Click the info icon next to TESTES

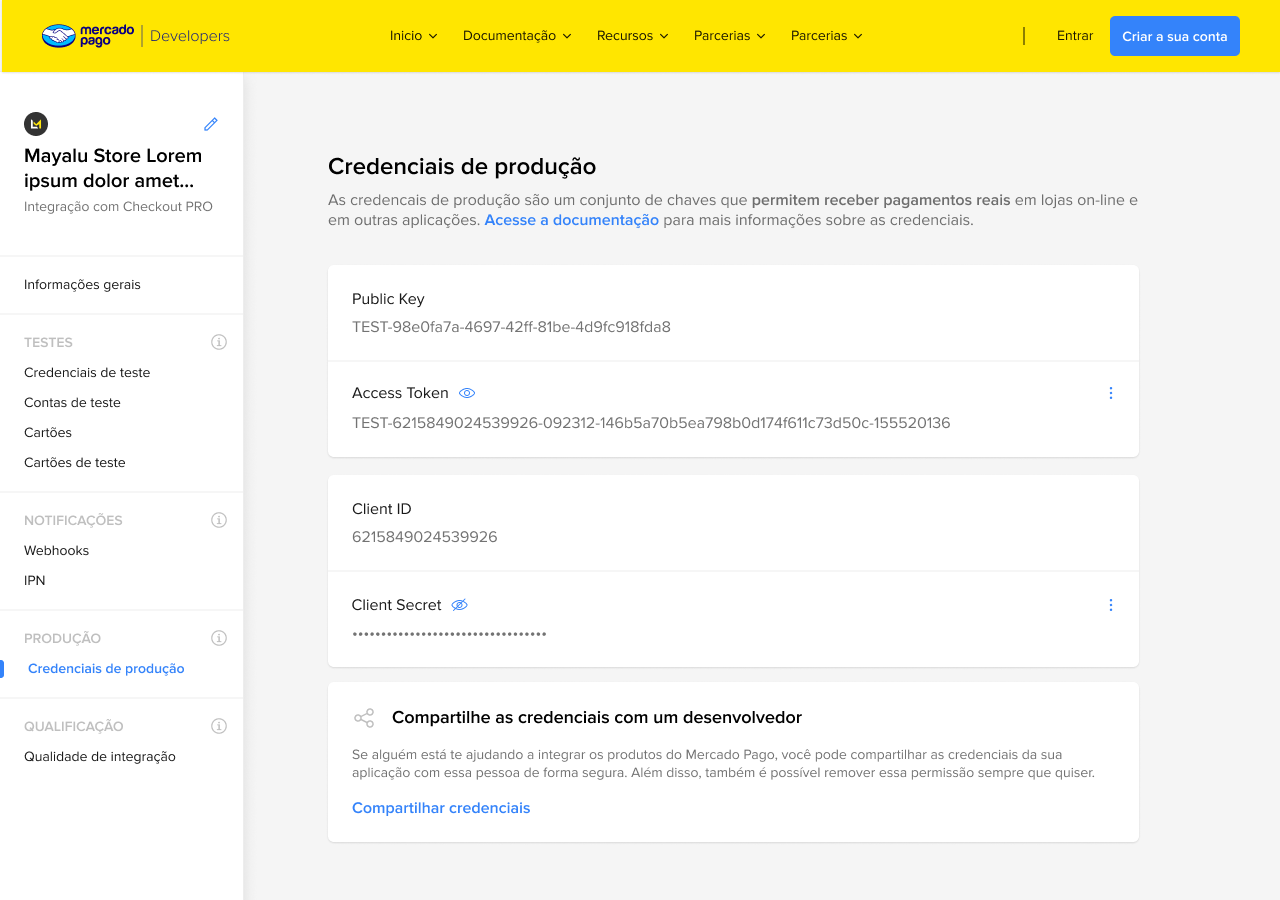219,342
